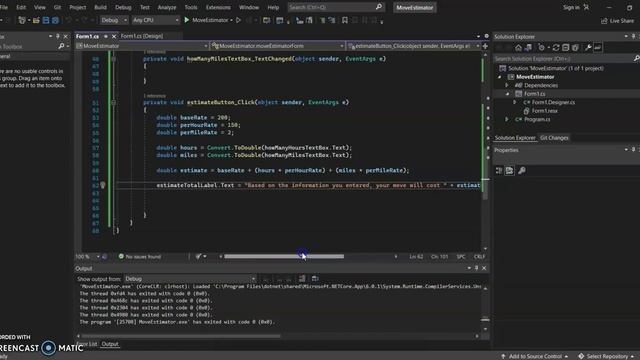Open Property Pages via the Properties wrench icon

click(522, 171)
